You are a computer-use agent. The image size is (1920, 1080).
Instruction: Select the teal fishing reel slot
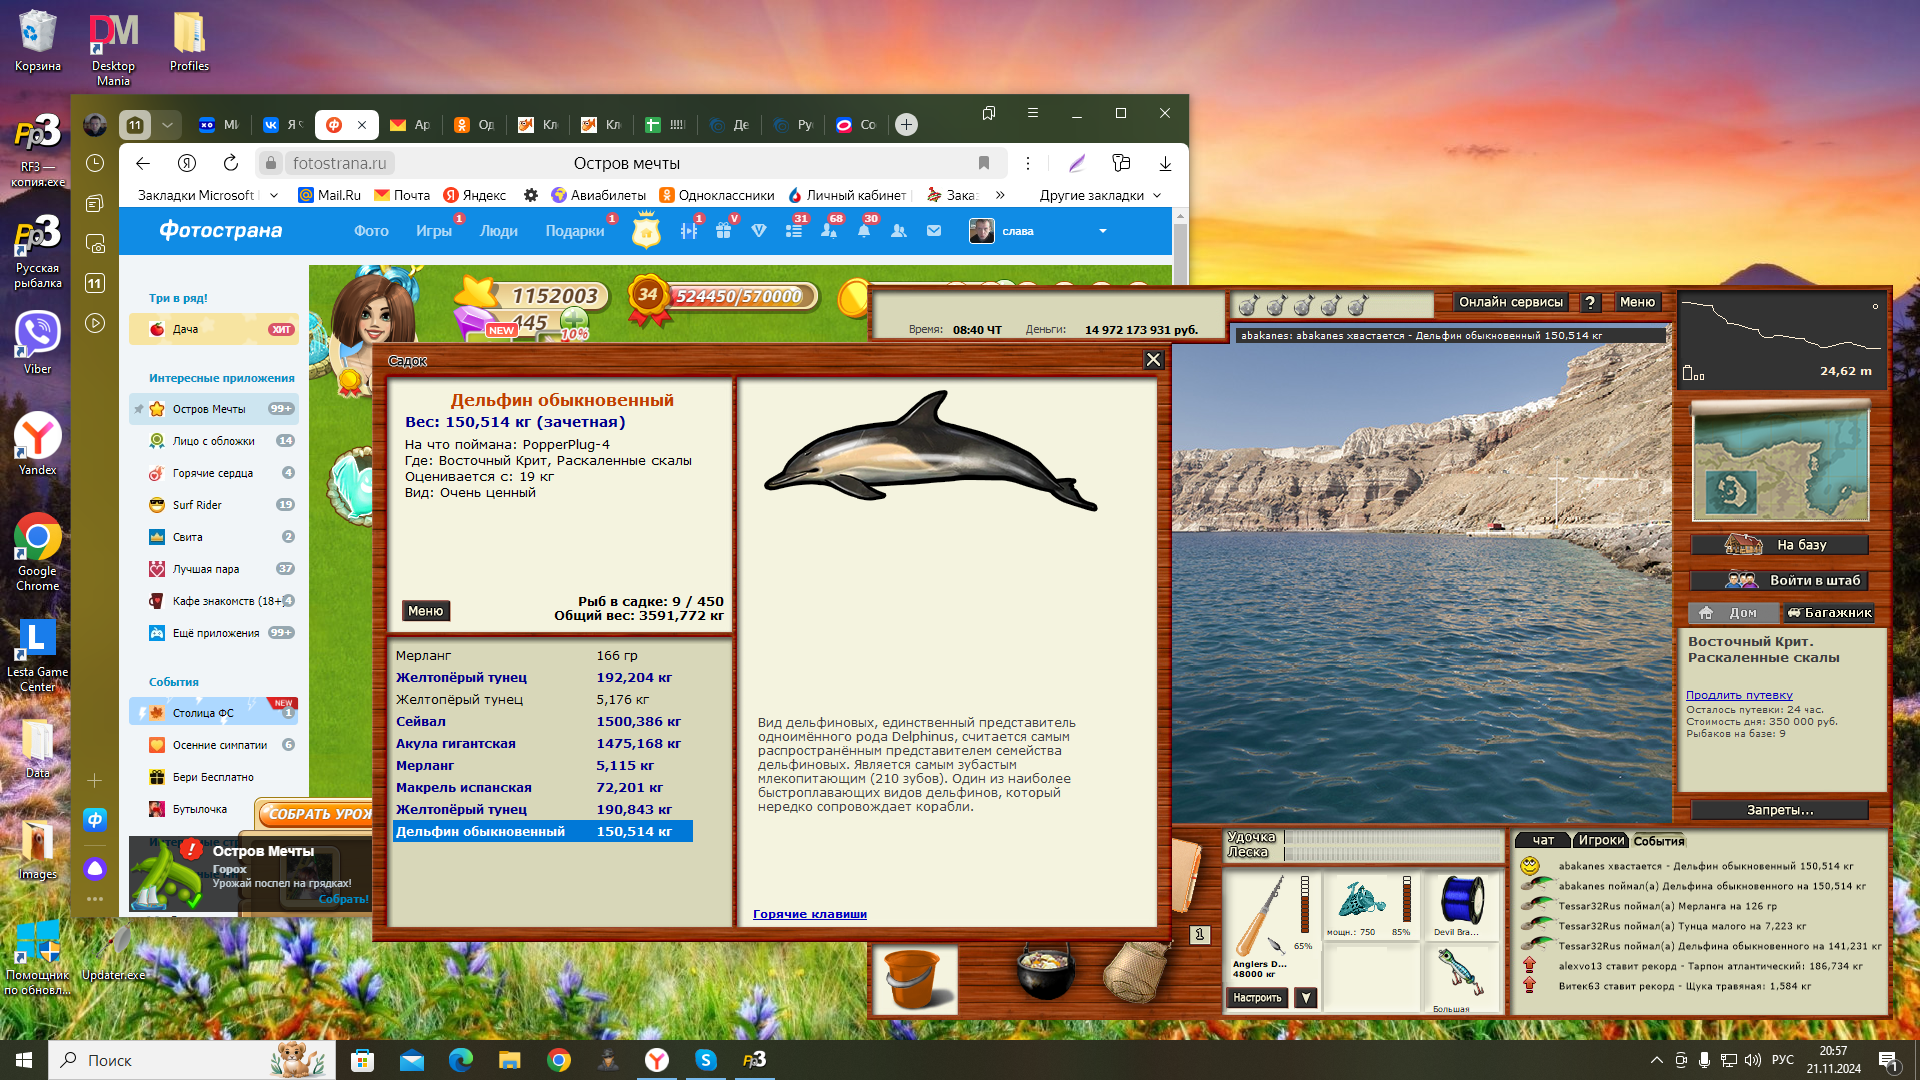(1360, 900)
